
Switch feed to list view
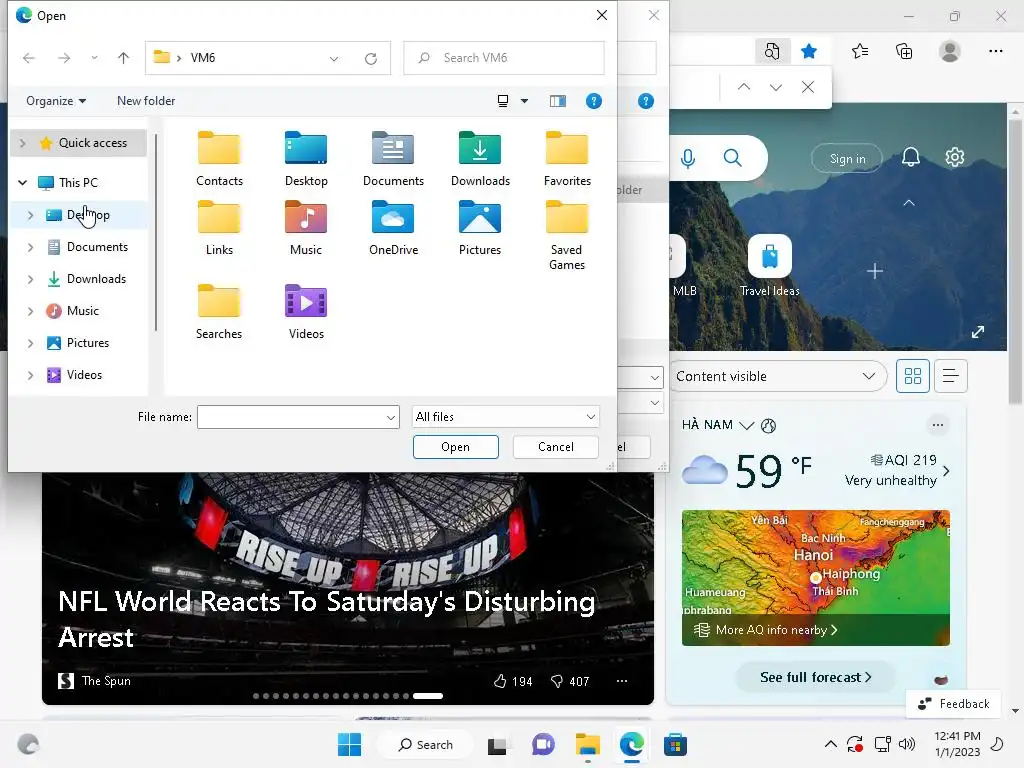coord(951,376)
